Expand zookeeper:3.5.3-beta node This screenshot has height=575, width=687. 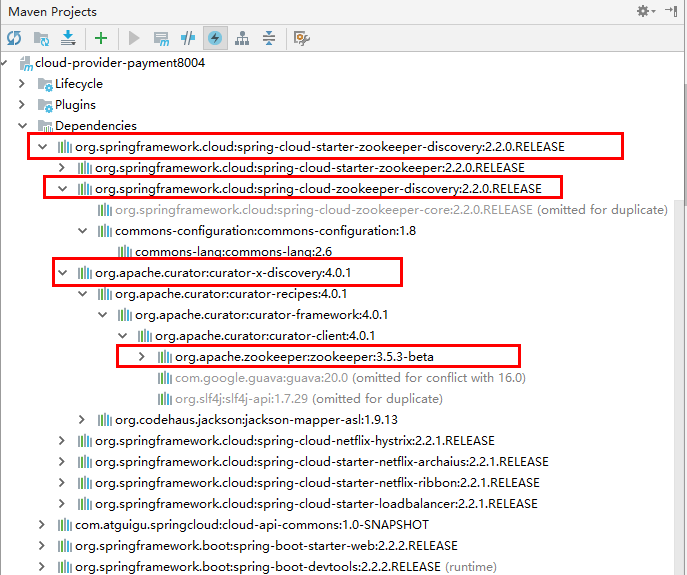tap(142, 357)
